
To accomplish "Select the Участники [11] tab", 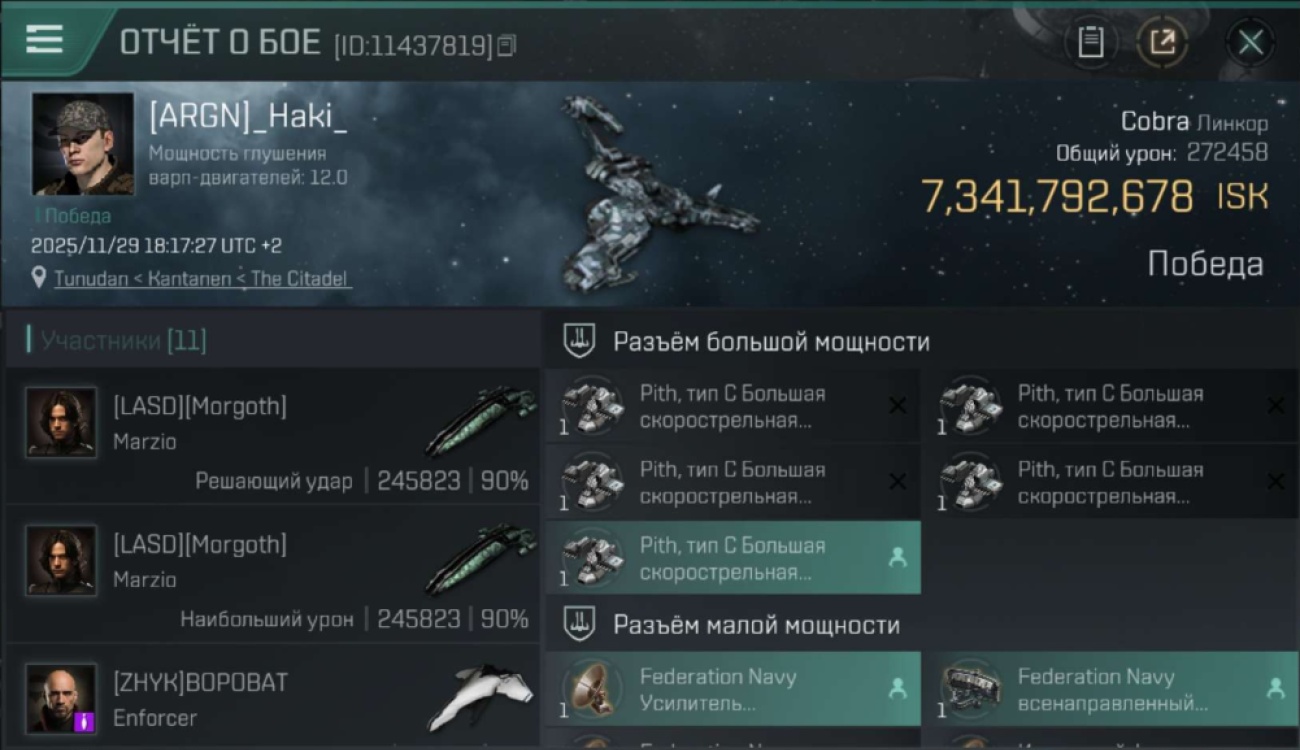I will [123, 340].
